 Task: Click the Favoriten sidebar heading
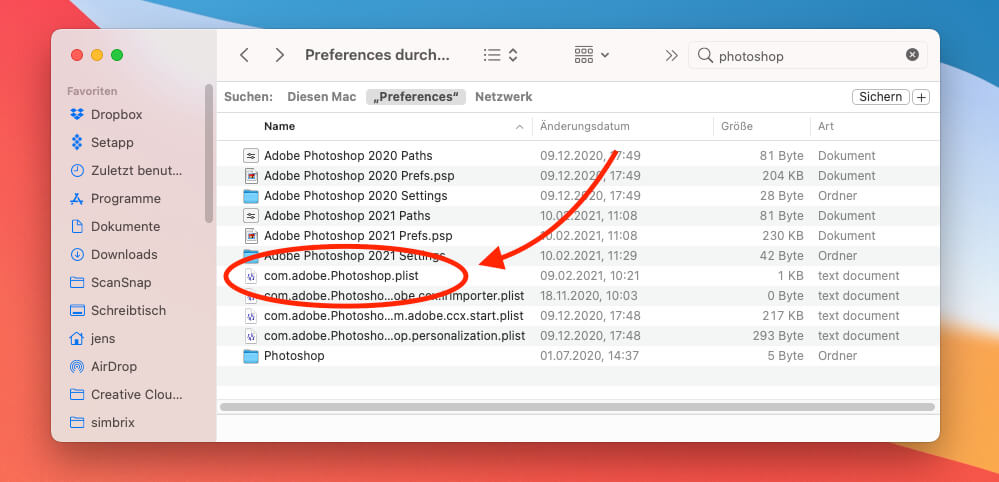coord(92,91)
